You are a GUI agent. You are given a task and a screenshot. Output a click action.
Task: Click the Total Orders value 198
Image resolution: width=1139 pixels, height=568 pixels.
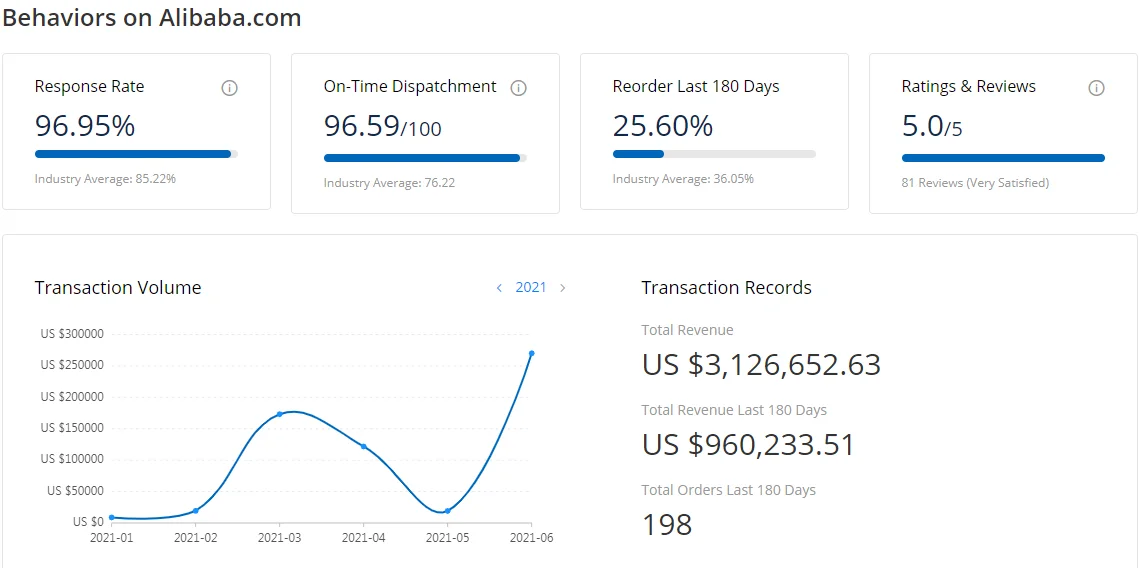[667, 525]
